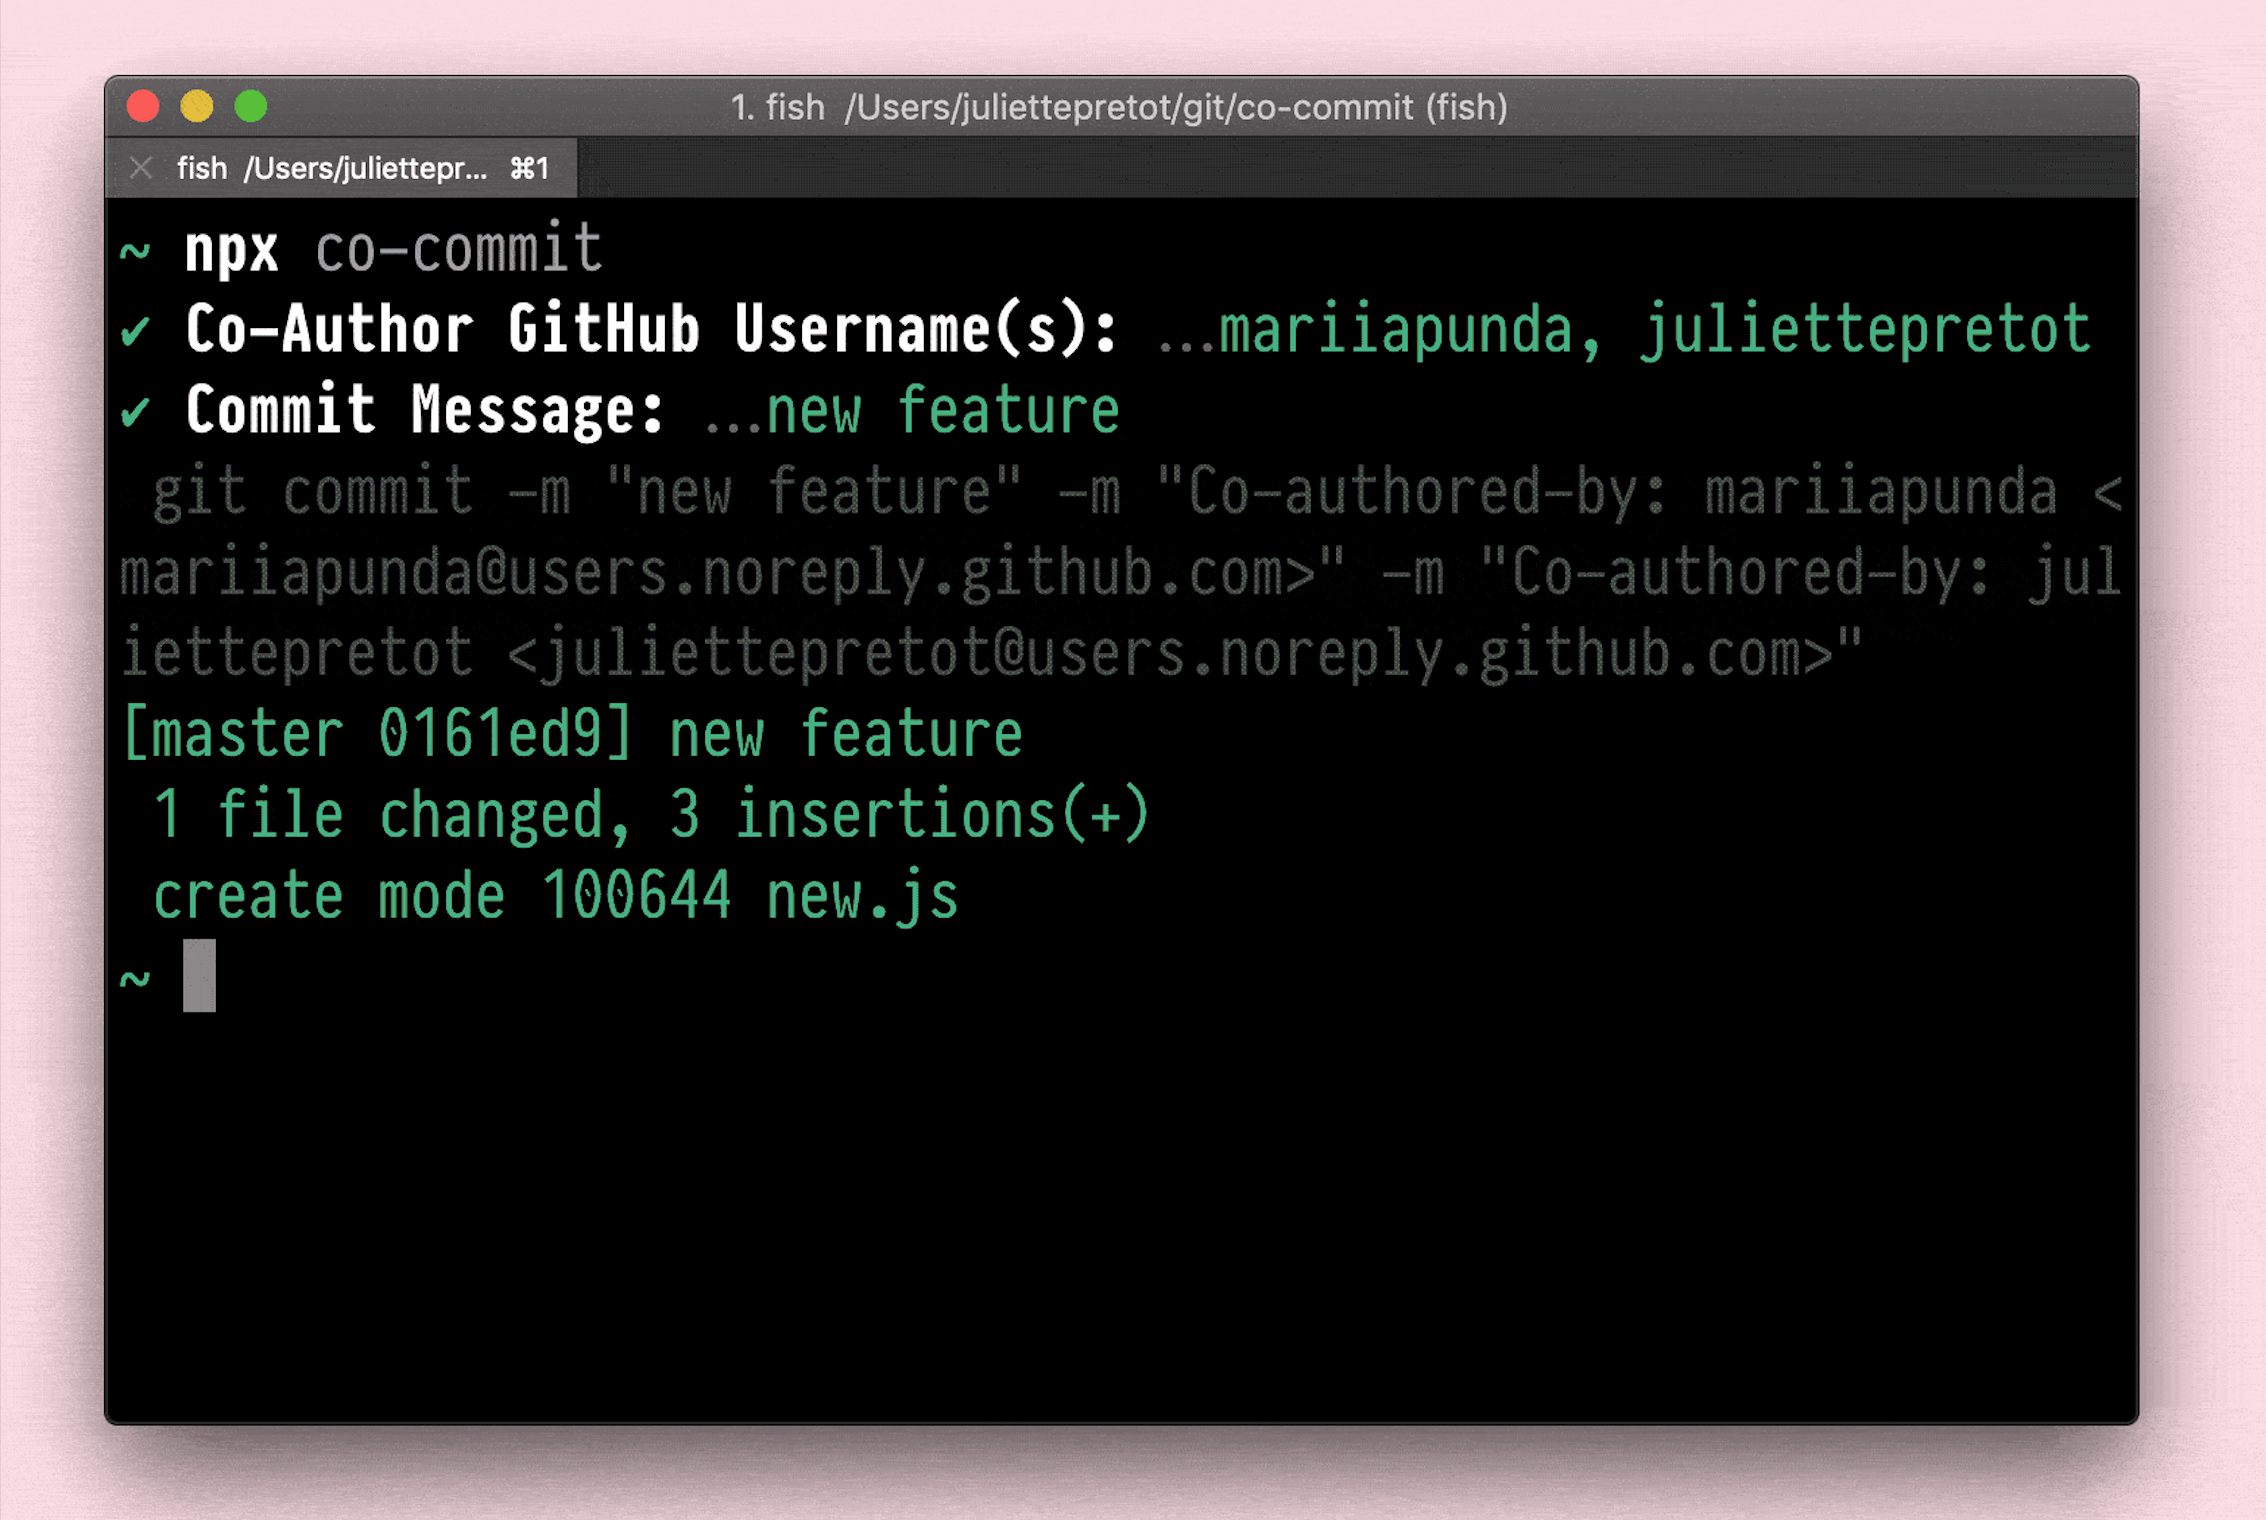Click the commit hash 0161ed9
The width and height of the screenshot is (2266, 1520).
(x=490, y=734)
